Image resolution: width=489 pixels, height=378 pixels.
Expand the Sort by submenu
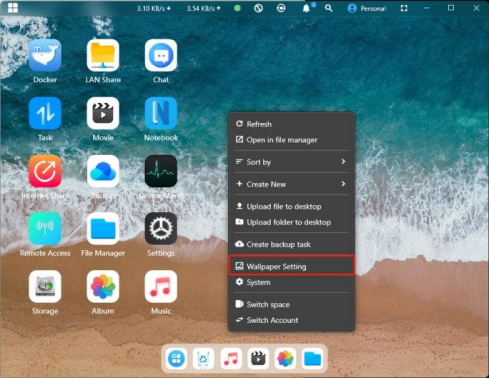click(292, 162)
